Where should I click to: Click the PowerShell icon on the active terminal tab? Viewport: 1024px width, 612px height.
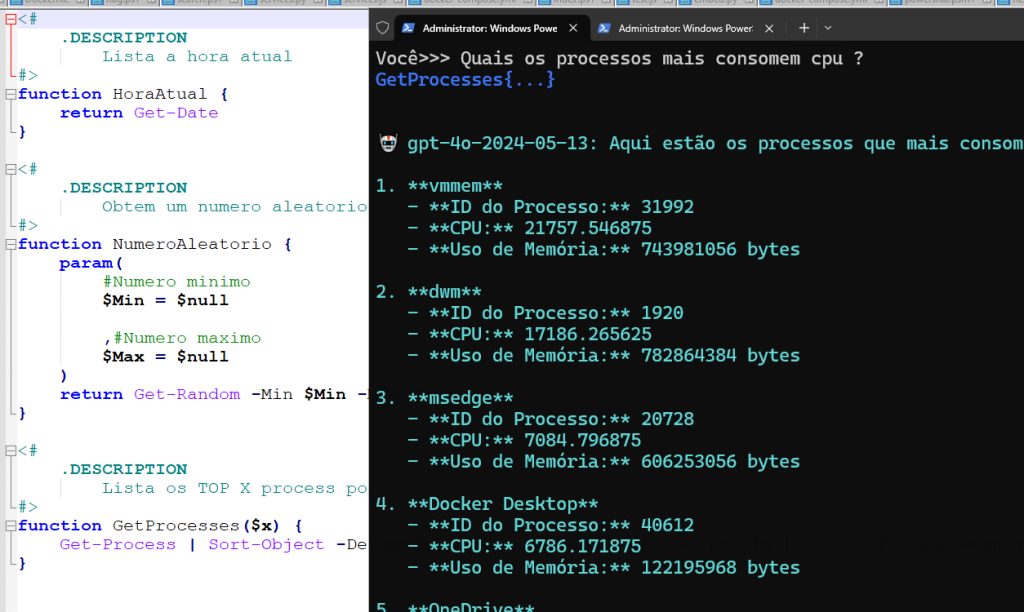pyautogui.click(x=408, y=28)
